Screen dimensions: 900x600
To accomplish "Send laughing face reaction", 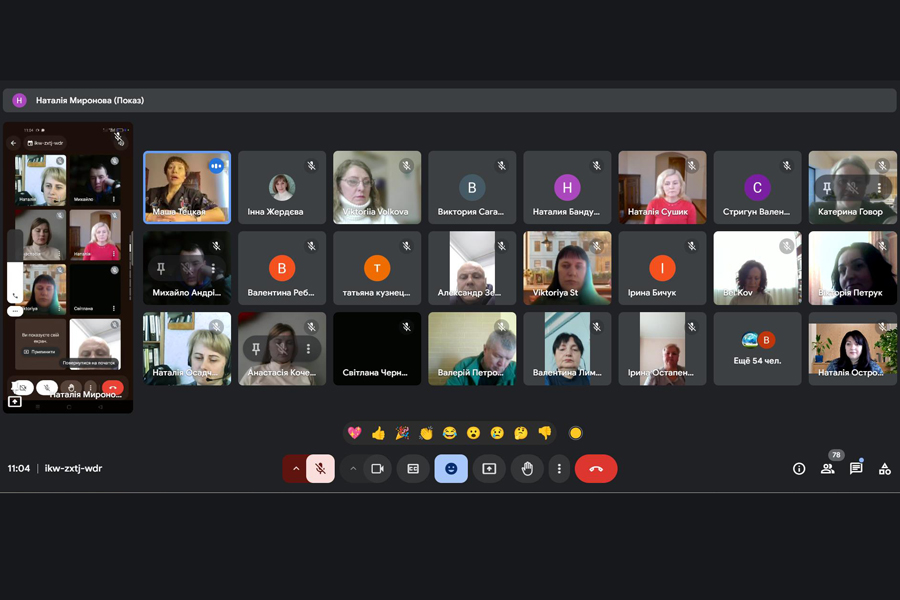I will point(449,433).
